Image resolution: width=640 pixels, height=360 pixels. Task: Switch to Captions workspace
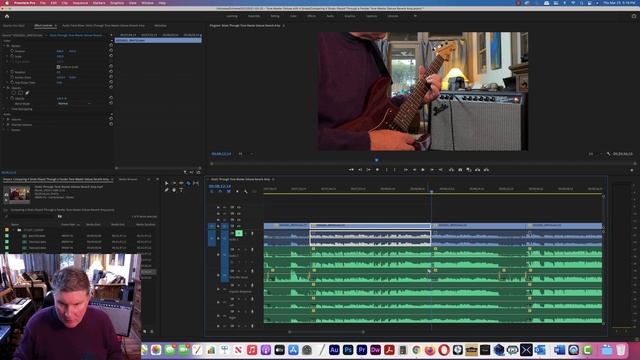(371, 16)
